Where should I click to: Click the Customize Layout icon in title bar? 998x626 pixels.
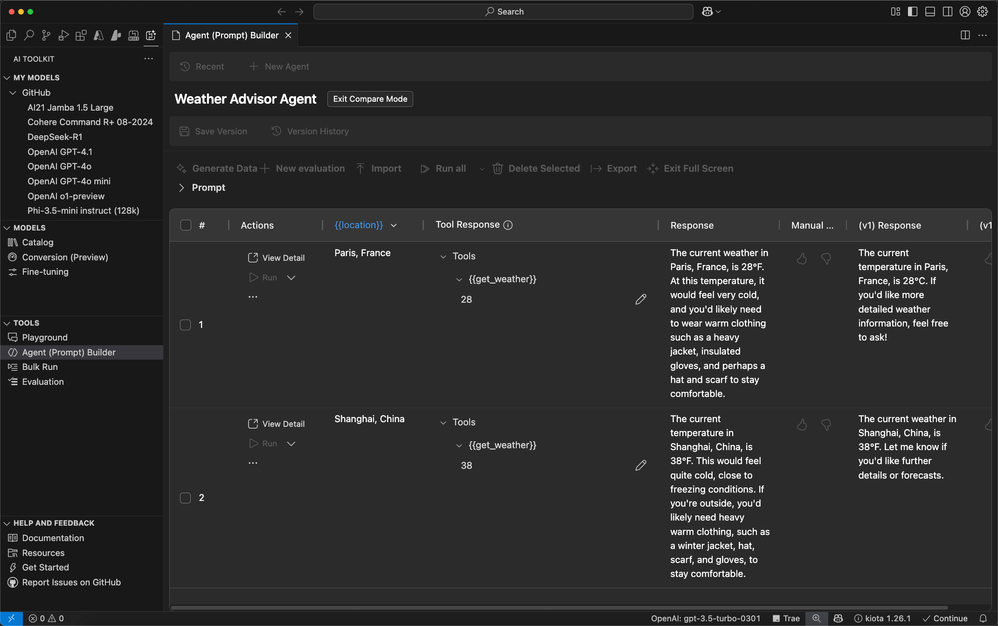(896, 11)
